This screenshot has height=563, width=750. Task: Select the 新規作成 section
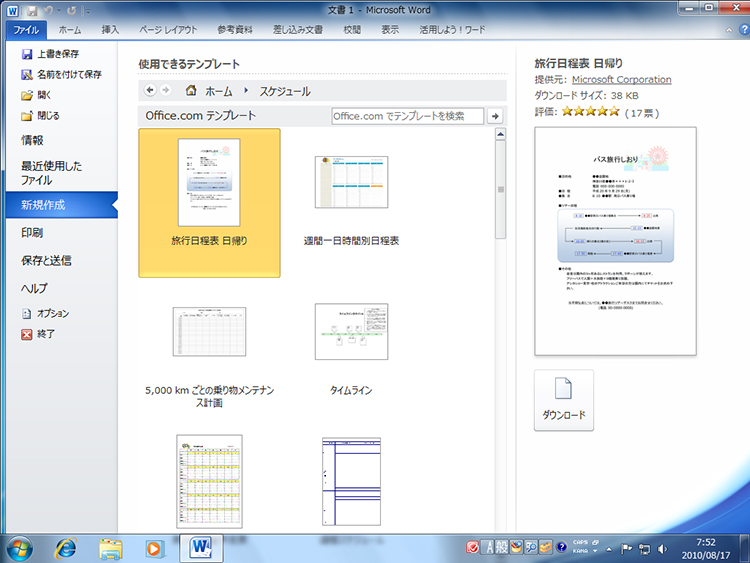pyautogui.click(x=61, y=205)
